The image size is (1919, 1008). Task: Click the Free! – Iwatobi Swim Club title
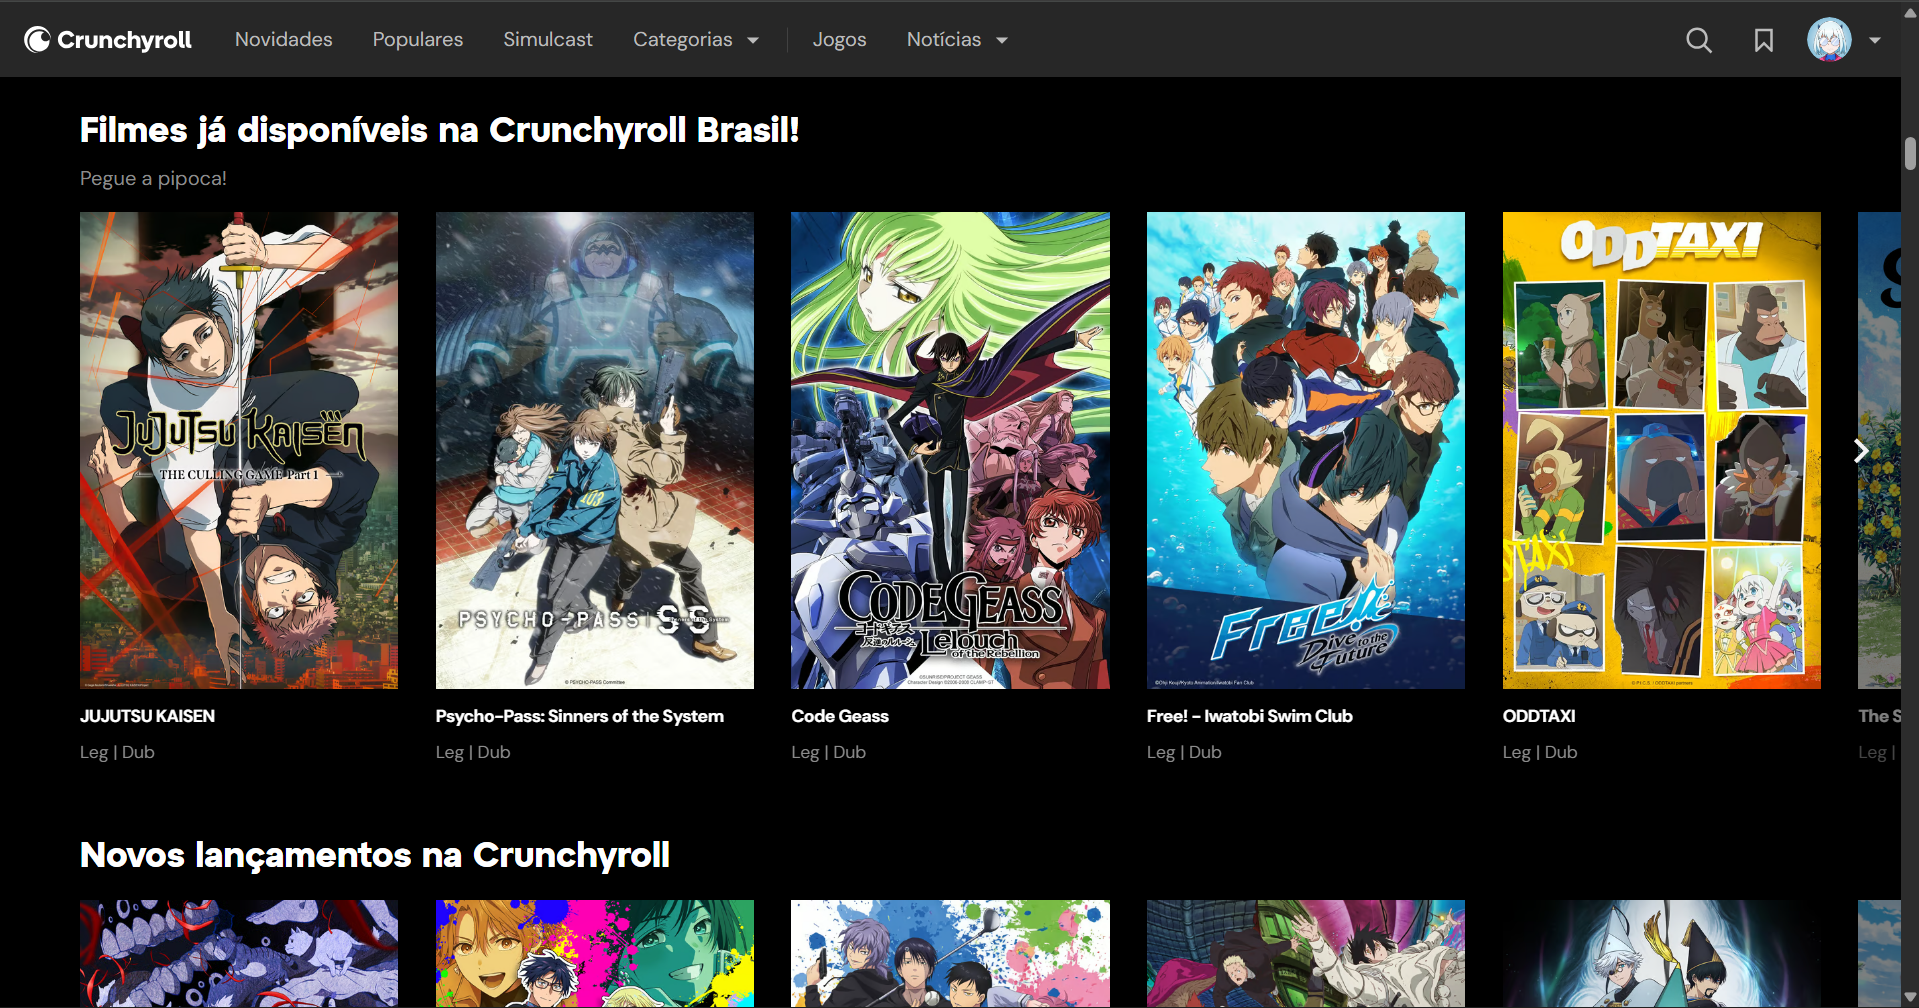pyautogui.click(x=1250, y=716)
